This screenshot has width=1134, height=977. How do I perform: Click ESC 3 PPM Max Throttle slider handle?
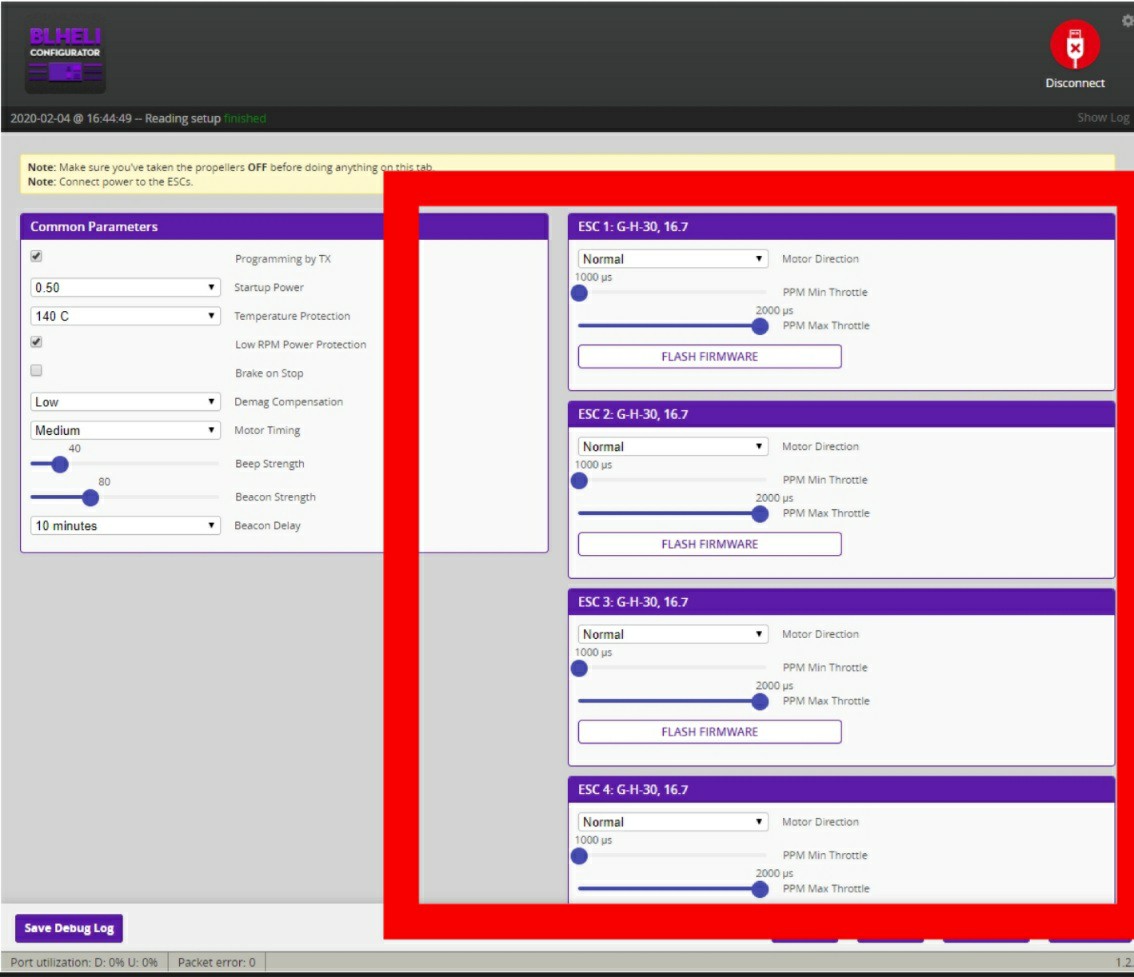(x=760, y=701)
